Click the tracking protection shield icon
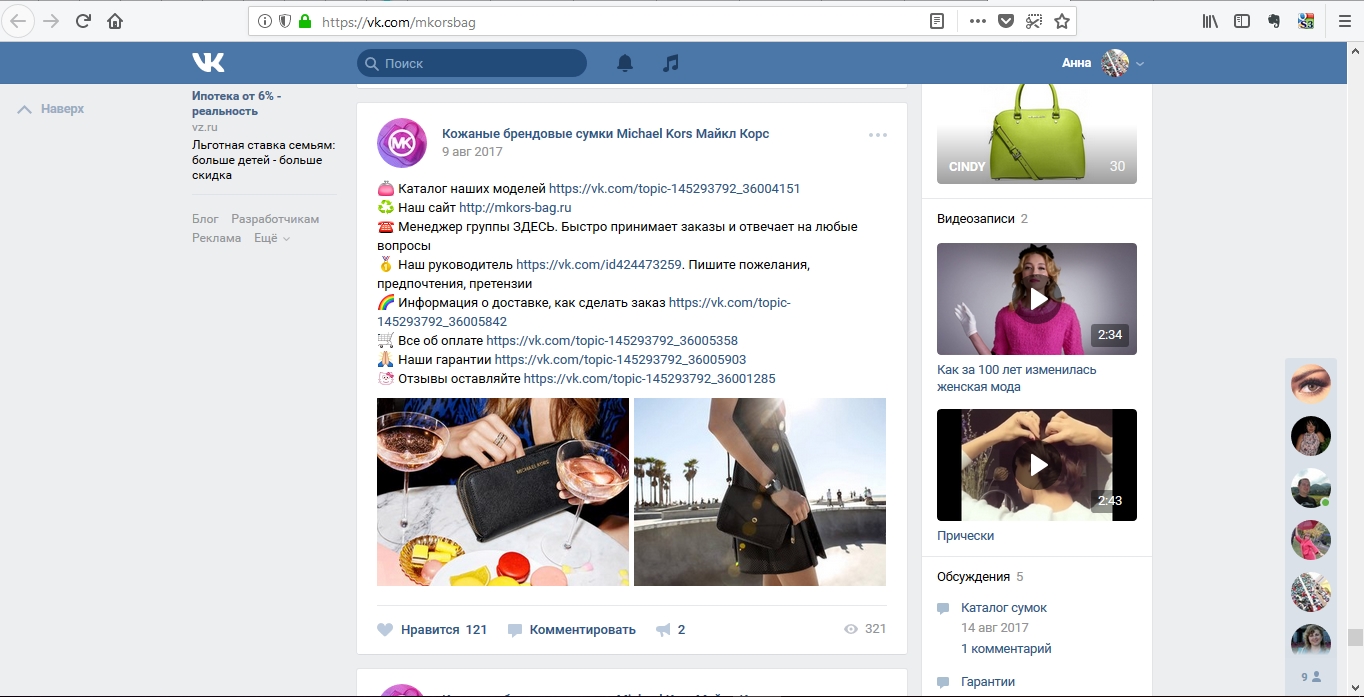 [x=285, y=21]
